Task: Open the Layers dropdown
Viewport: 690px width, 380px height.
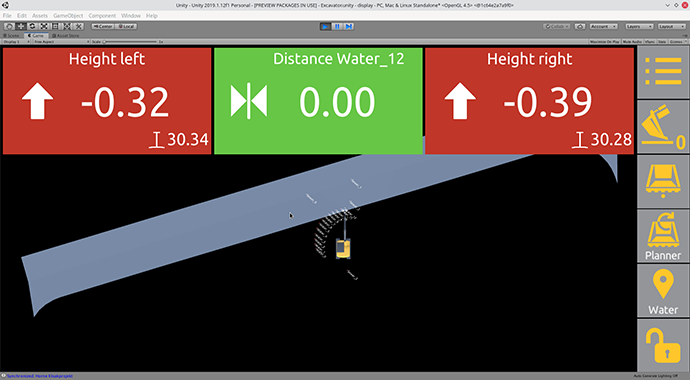Action: (x=639, y=26)
